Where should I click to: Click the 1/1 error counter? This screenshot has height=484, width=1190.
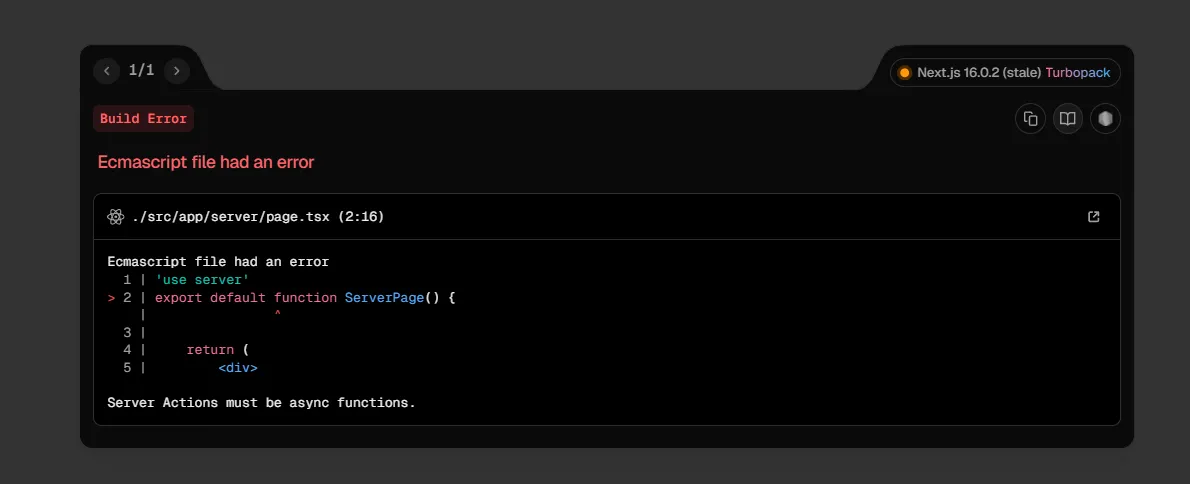[142, 71]
